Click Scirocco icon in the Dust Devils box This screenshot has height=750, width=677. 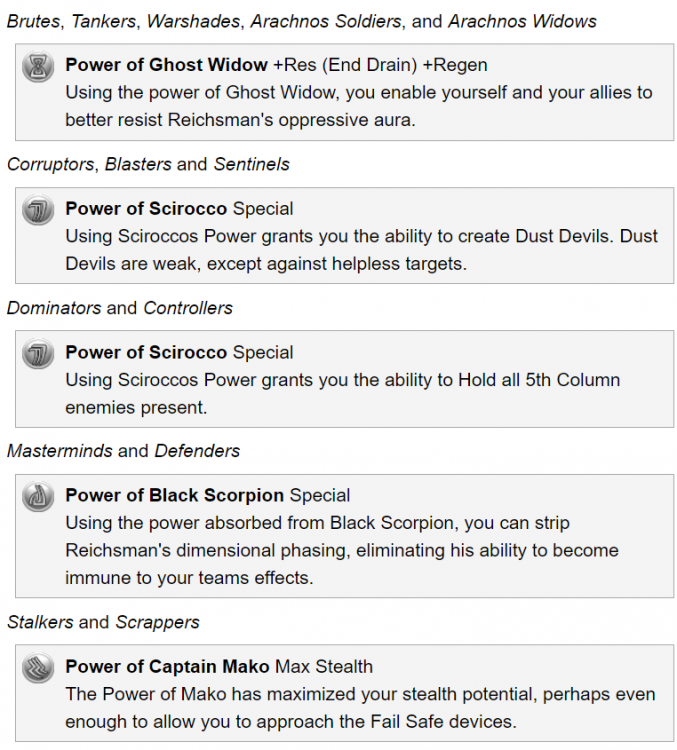pos(38,211)
